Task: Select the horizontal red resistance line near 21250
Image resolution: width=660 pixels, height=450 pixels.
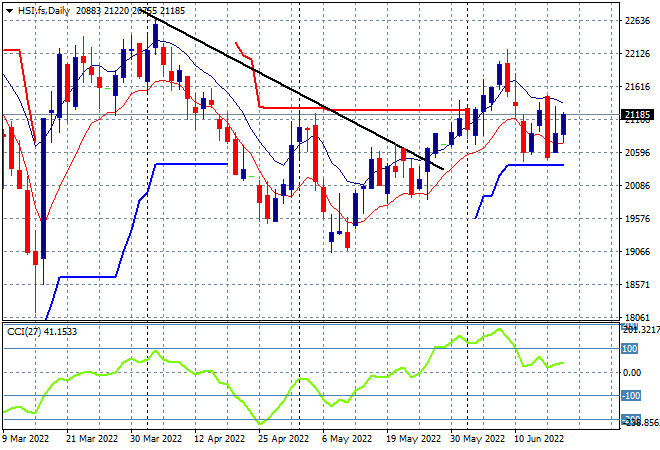Action: coord(365,110)
